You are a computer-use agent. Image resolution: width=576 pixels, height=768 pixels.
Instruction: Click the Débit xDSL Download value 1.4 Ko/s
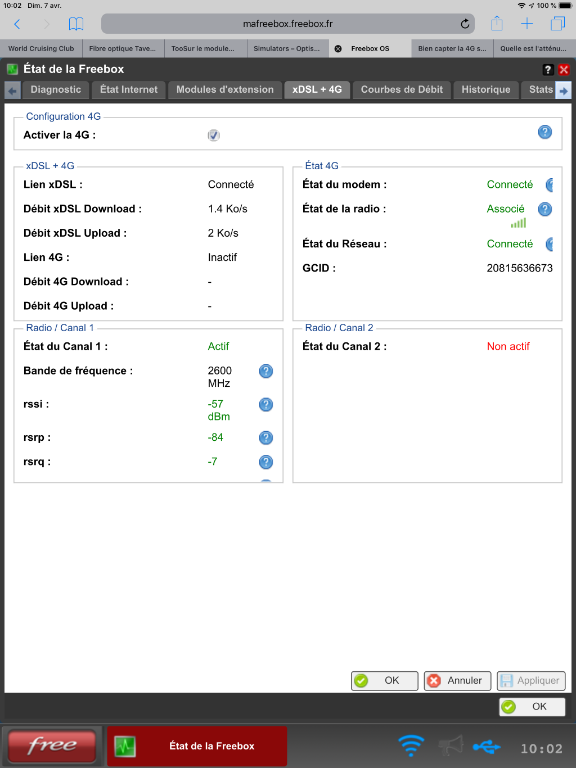tap(228, 209)
